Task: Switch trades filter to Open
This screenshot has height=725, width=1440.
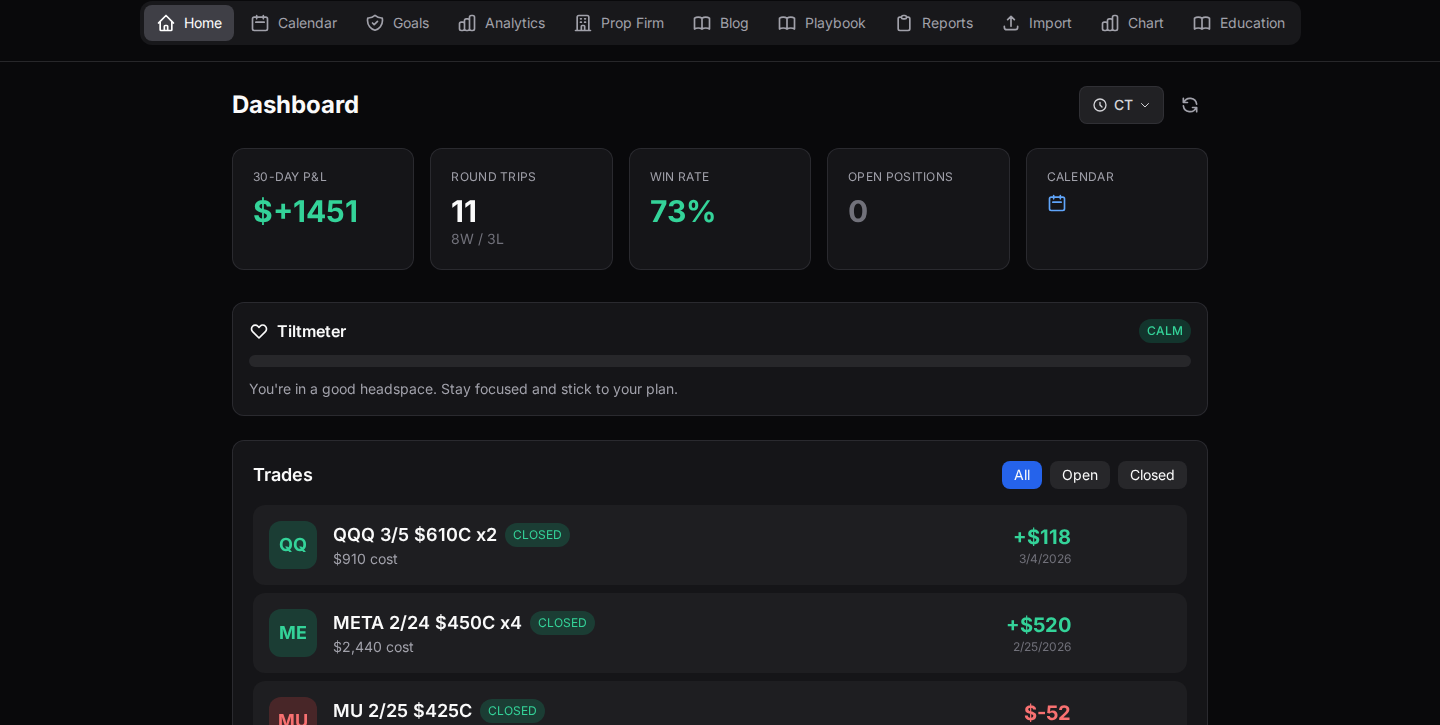Action: coord(1080,475)
